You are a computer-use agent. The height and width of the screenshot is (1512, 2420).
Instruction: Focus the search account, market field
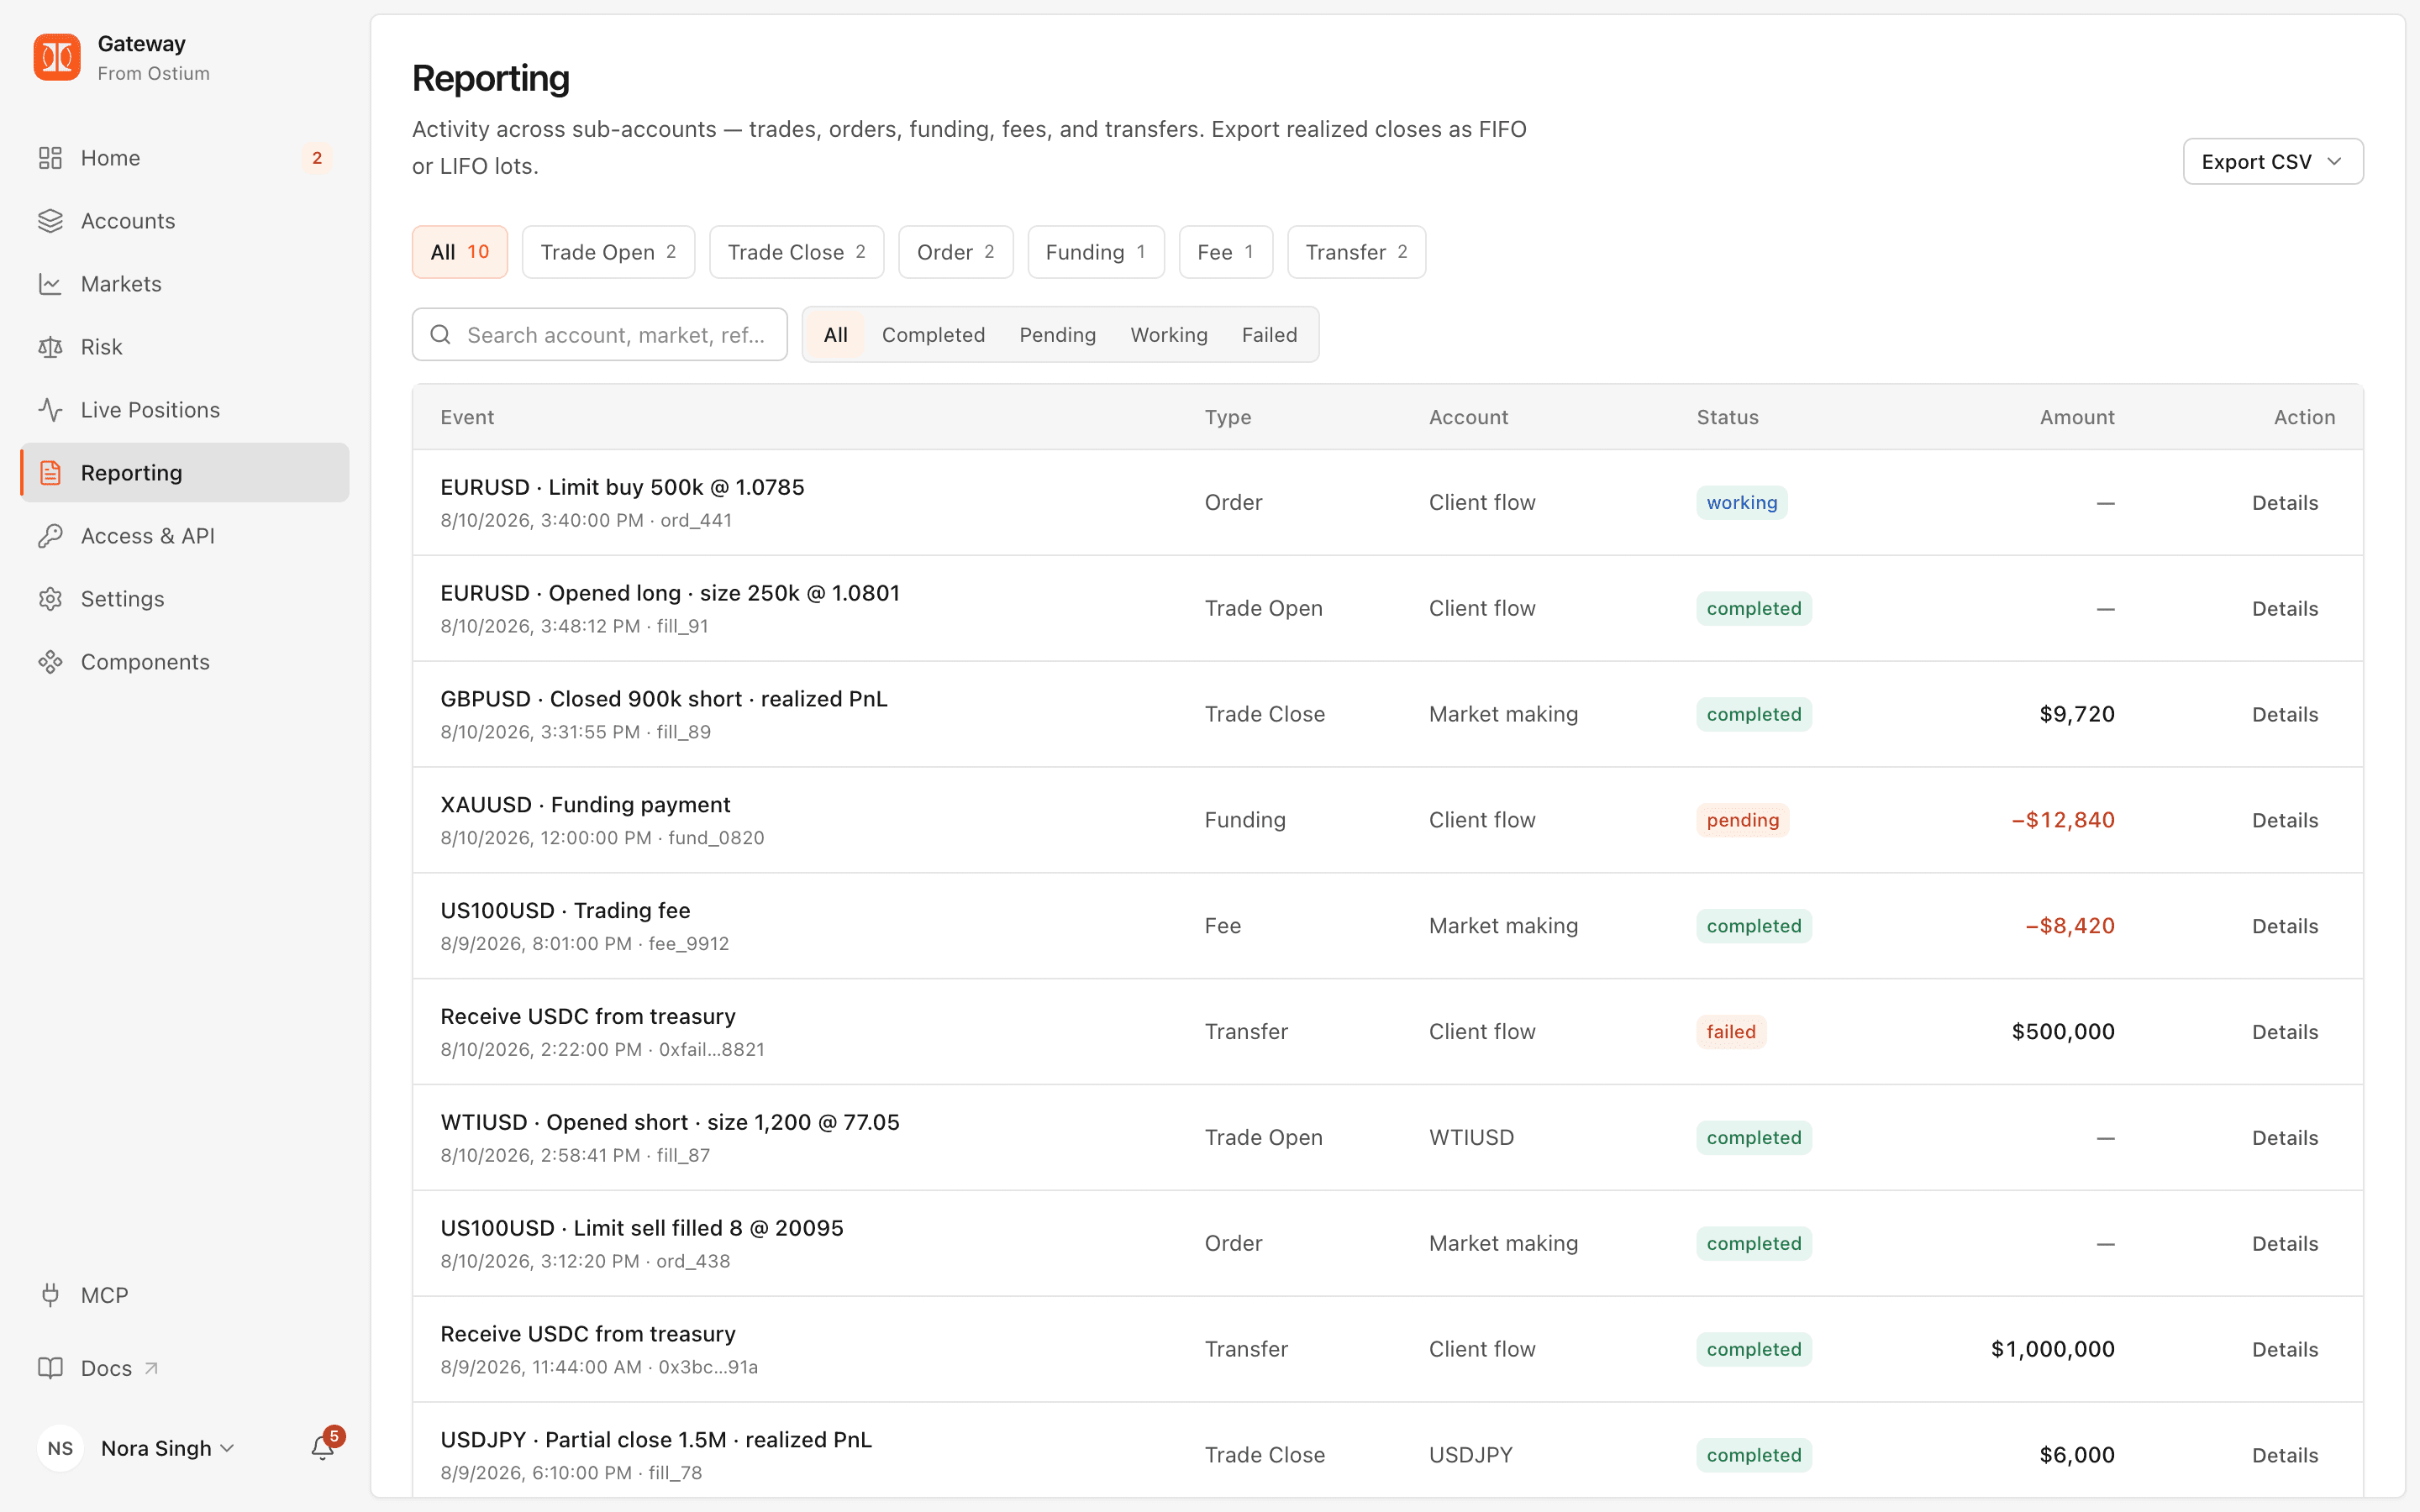[599, 335]
